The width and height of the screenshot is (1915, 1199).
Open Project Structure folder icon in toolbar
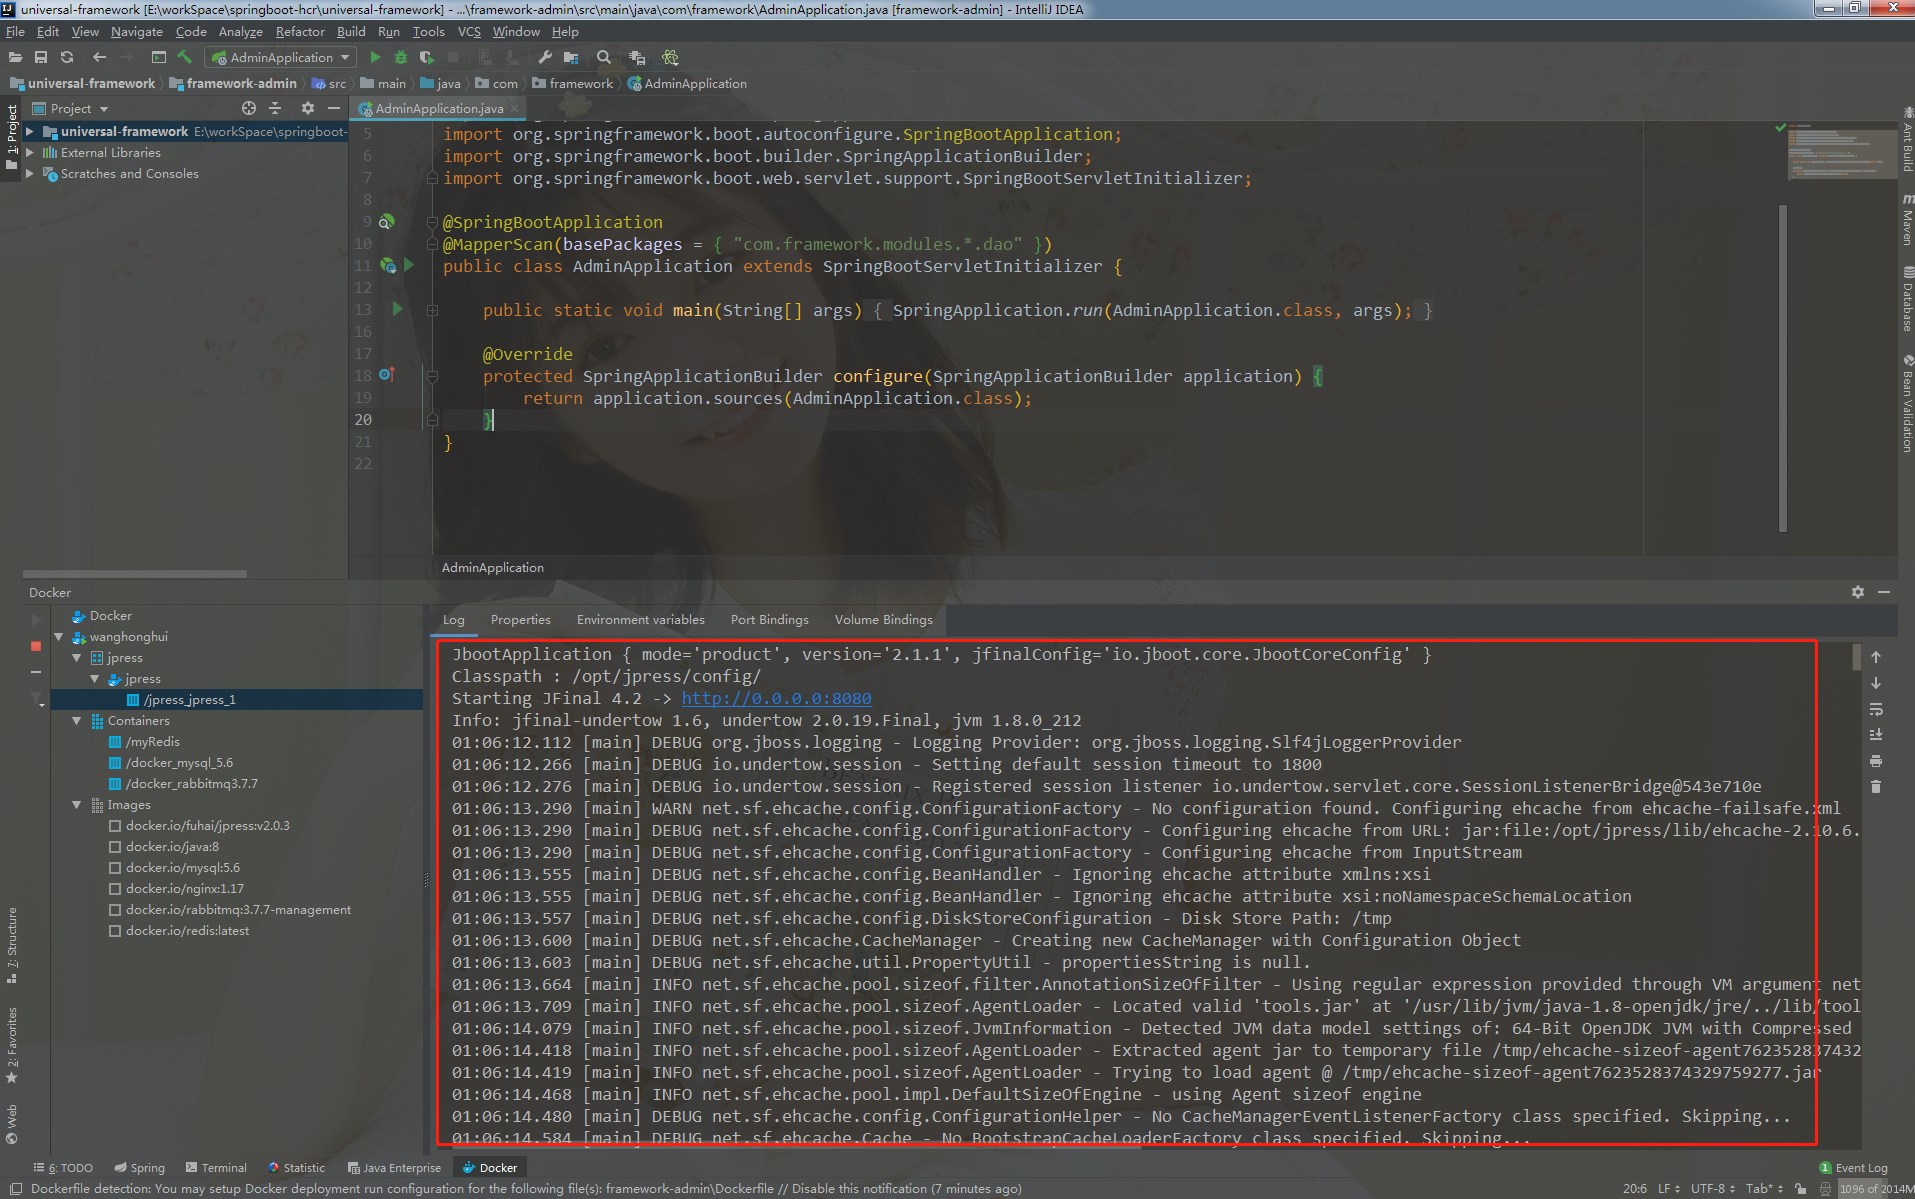pyautogui.click(x=571, y=58)
